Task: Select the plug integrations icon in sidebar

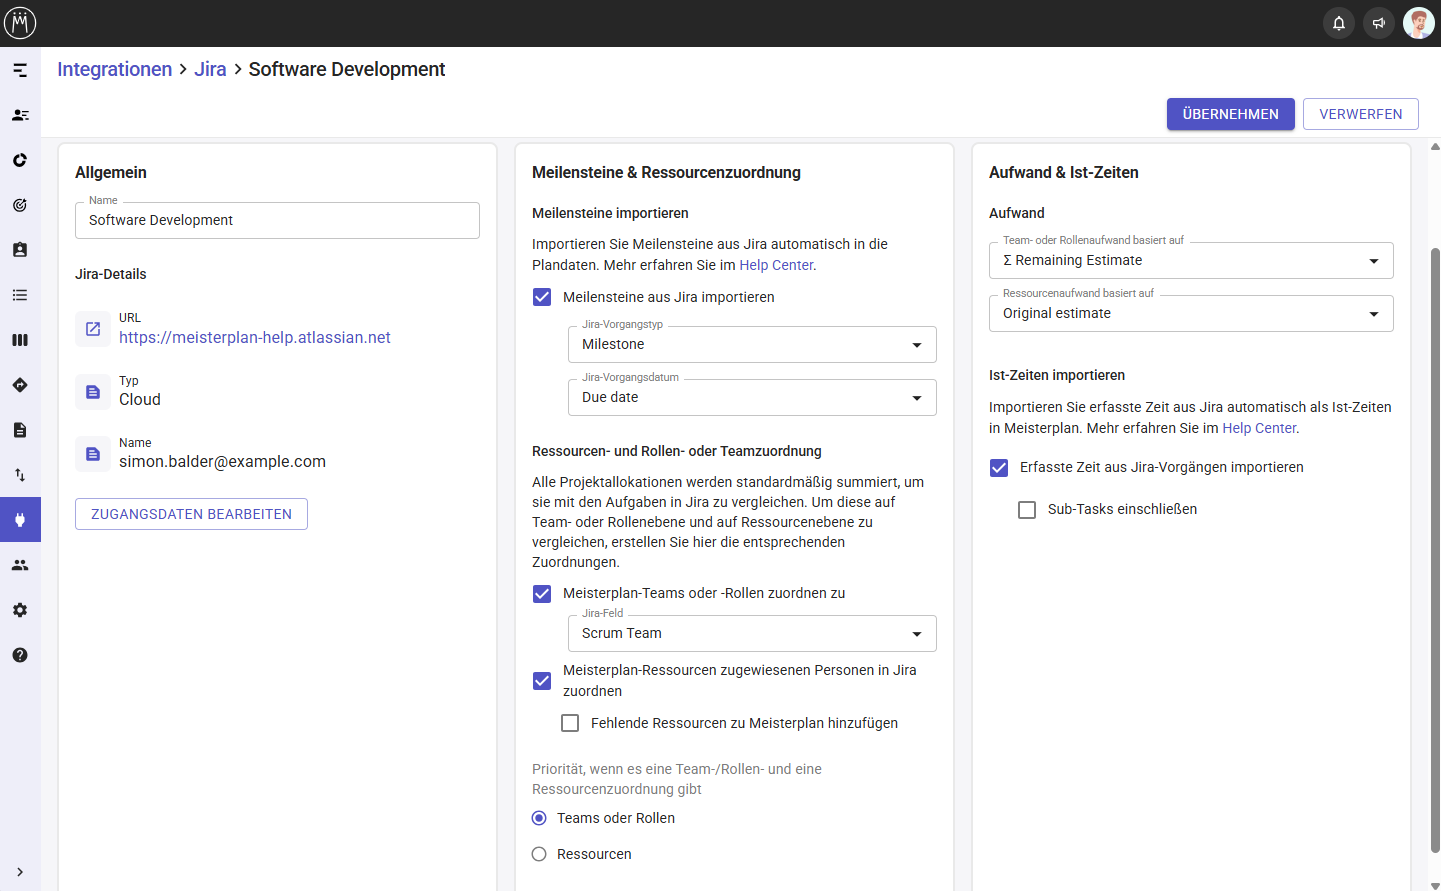Action: (x=20, y=520)
